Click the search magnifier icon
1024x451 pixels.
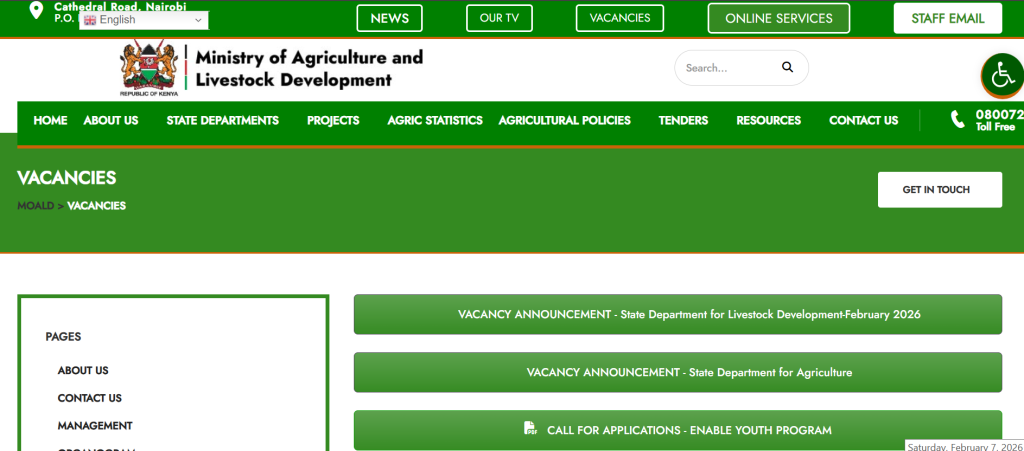tap(787, 68)
